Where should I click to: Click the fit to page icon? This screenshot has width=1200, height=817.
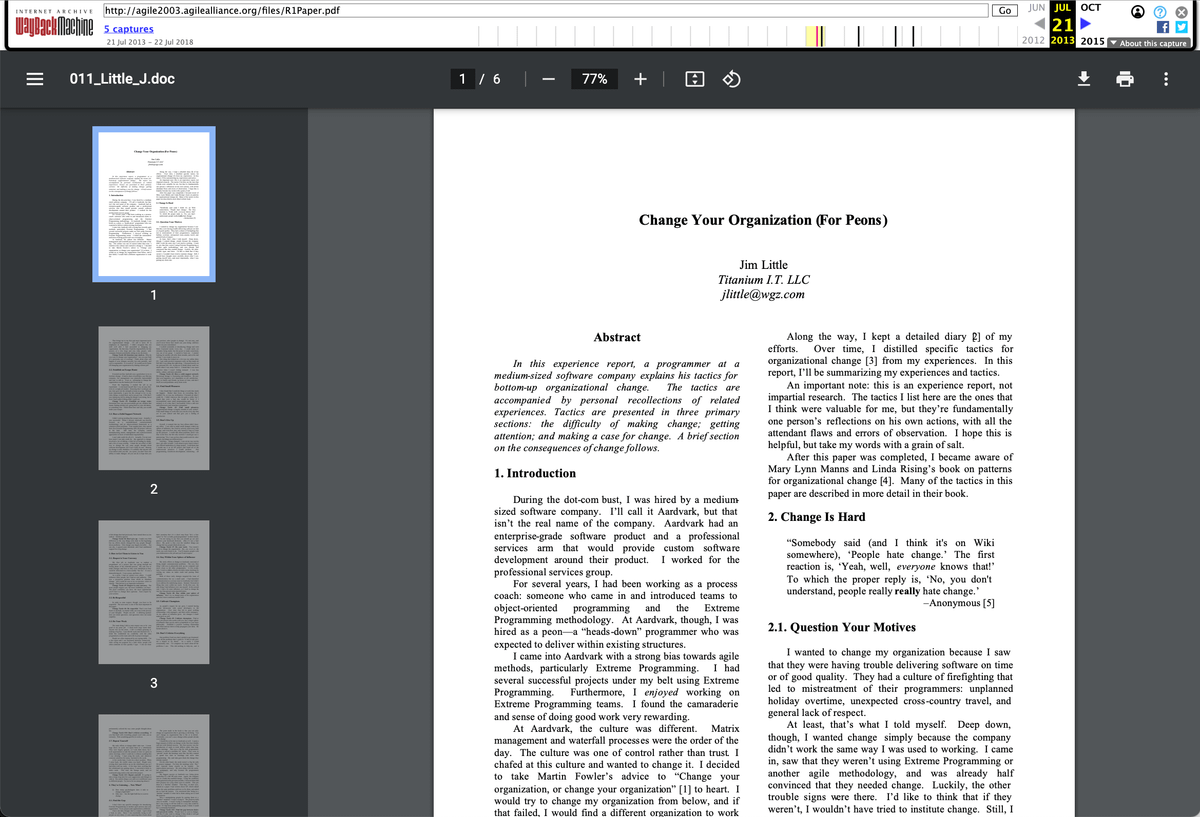pyautogui.click(x=695, y=79)
